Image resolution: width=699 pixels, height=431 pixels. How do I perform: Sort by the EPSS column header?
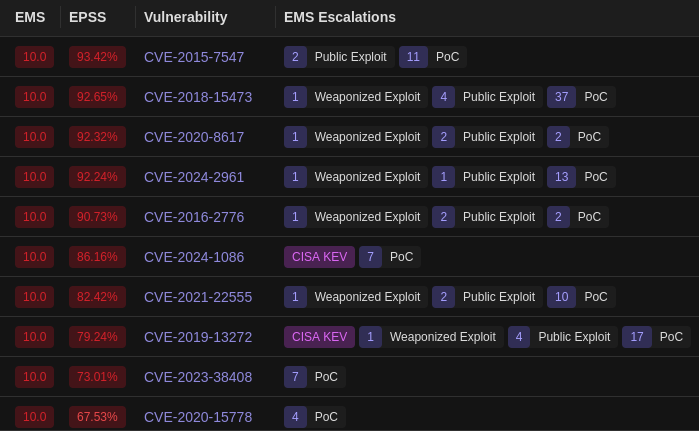pyautogui.click(x=87, y=17)
